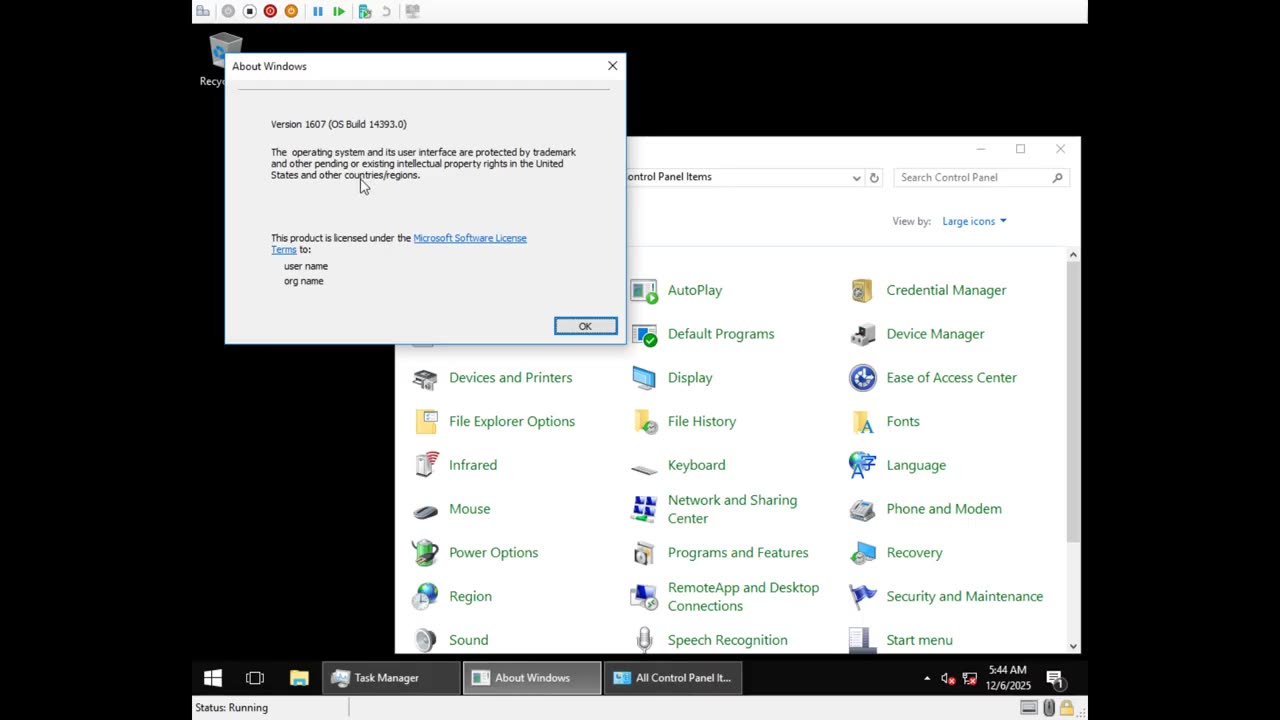The width and height of the screenshot is (1280, 720).
Task: Switch to the About Windows taskbar button
Action: (532, 678)
